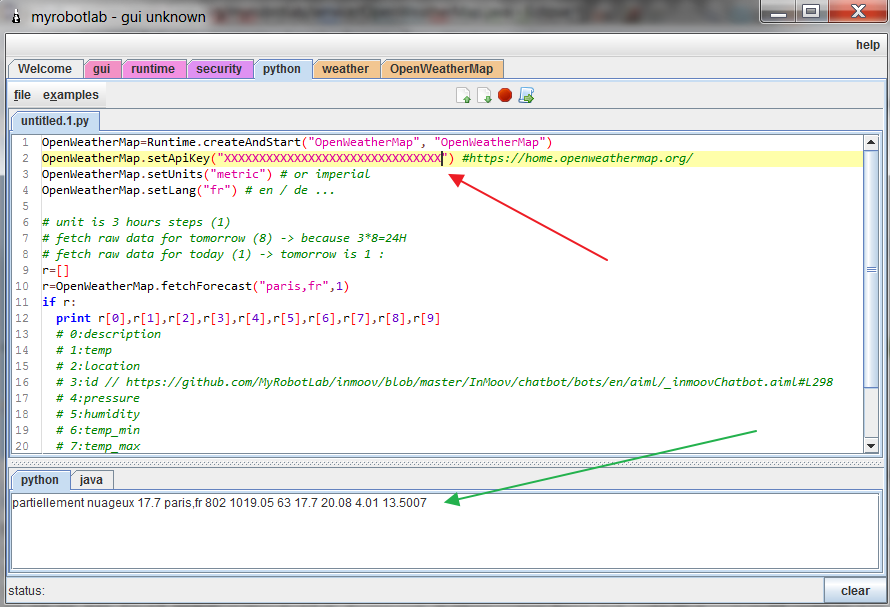Select the untitled.1.py file tab
Image resolution: width=890 pixels, height=607 pixels.
(55, 121)
